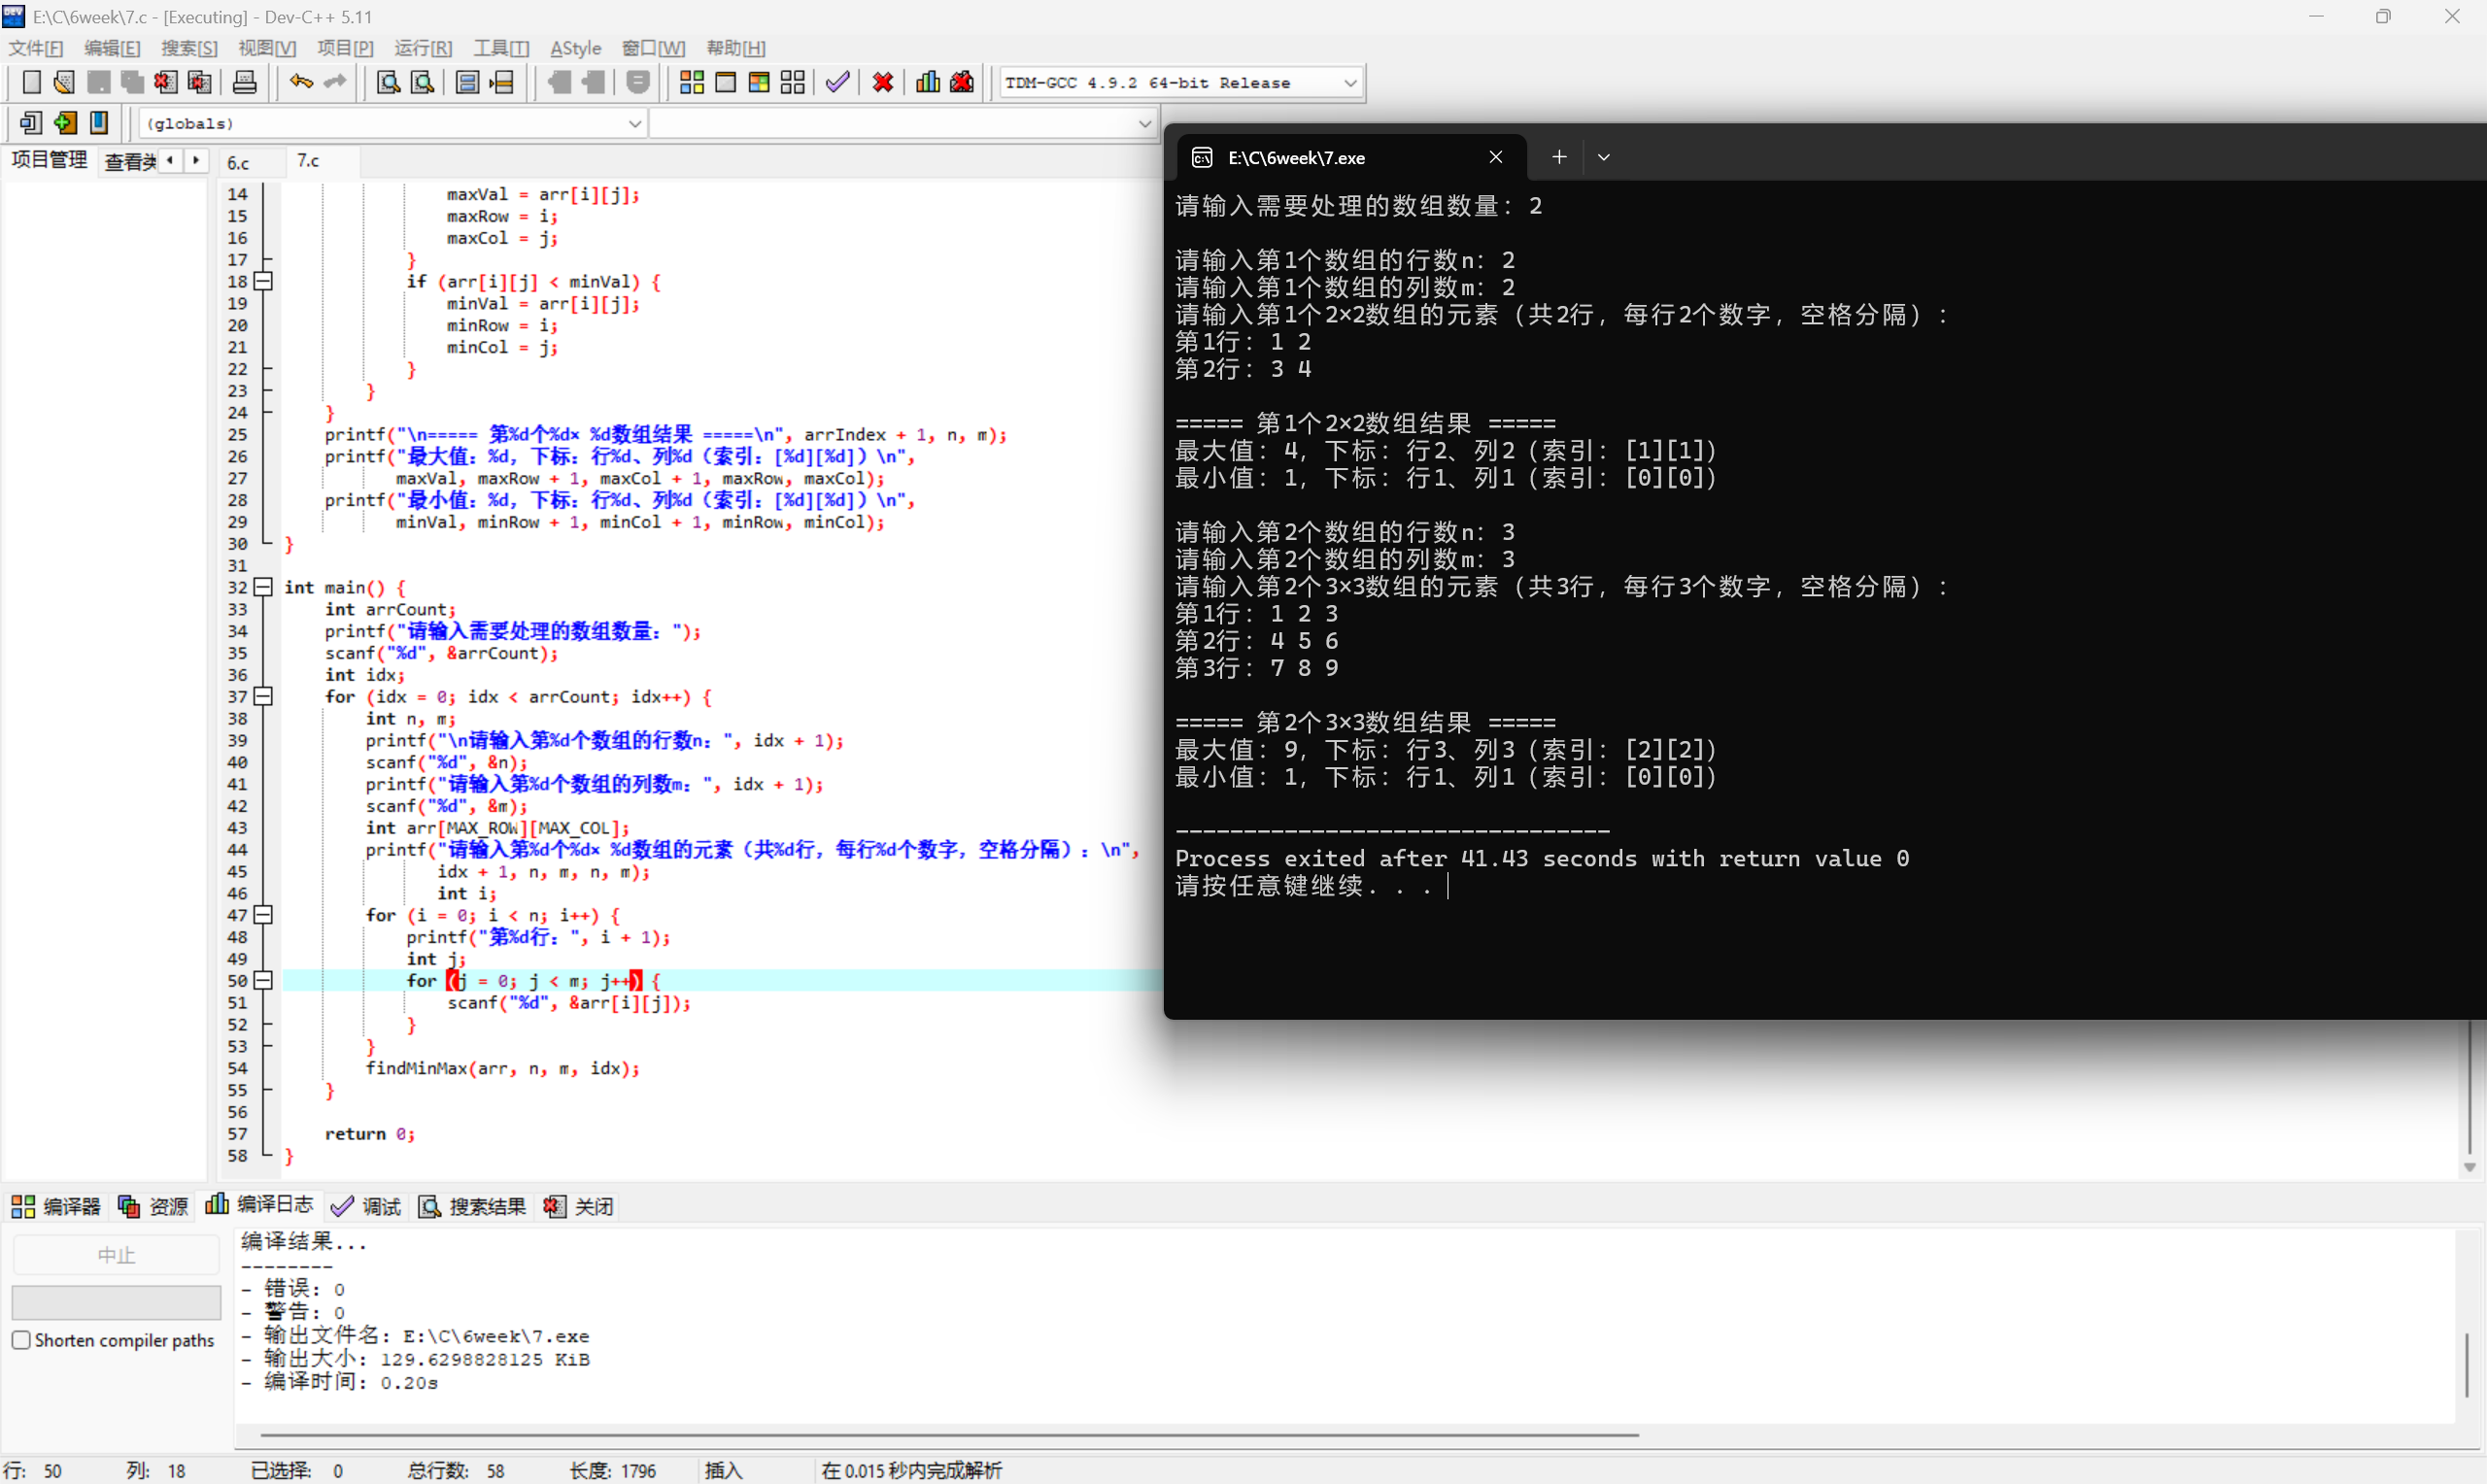Click the red X stop execution icon
This screenshot has height=1484, width=2487.
tap(882, 83)
